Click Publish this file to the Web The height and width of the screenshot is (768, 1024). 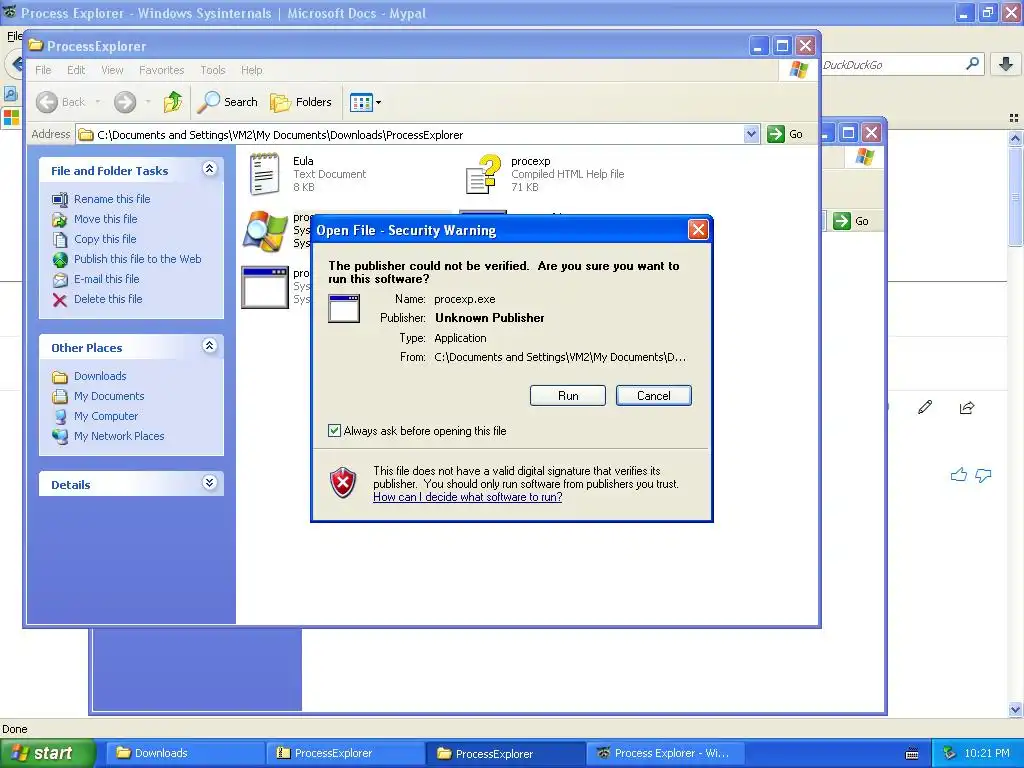[137, 259]
